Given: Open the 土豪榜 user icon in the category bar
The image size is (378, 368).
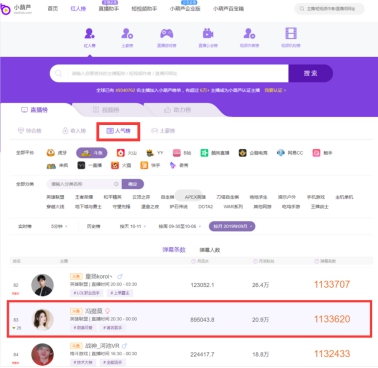Looking at the screenshot, I should pos(127,34).
